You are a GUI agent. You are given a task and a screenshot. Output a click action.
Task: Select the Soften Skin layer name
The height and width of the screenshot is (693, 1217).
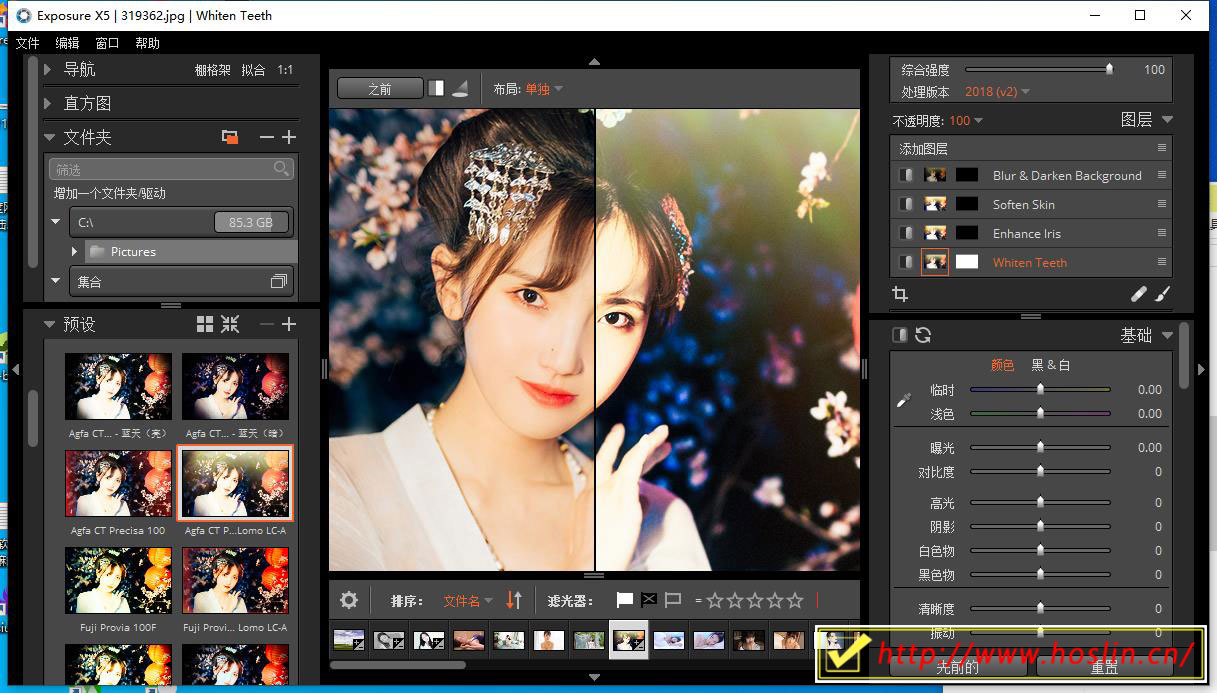point(1023,204)
